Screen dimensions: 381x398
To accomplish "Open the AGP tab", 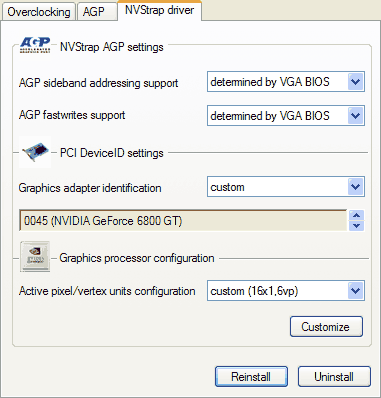I will click(x=96, y=12).
